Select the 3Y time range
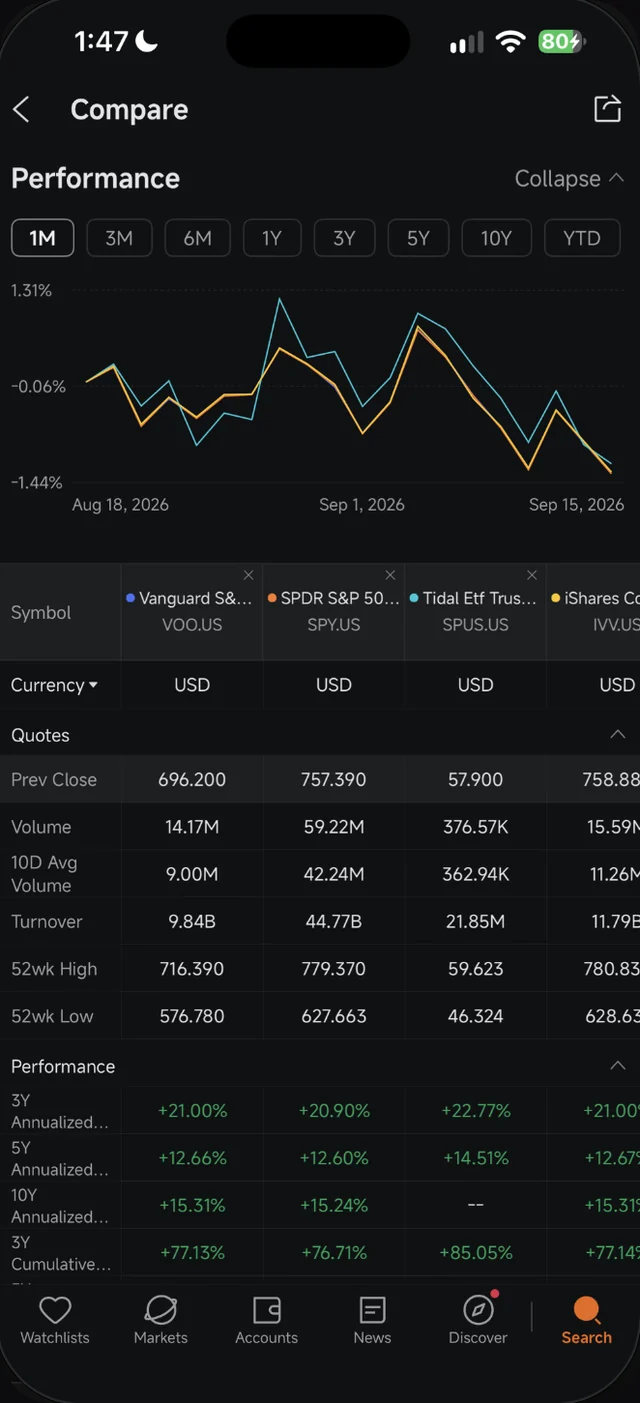Screen dimensions: 640x1403 tap(344, 238)
